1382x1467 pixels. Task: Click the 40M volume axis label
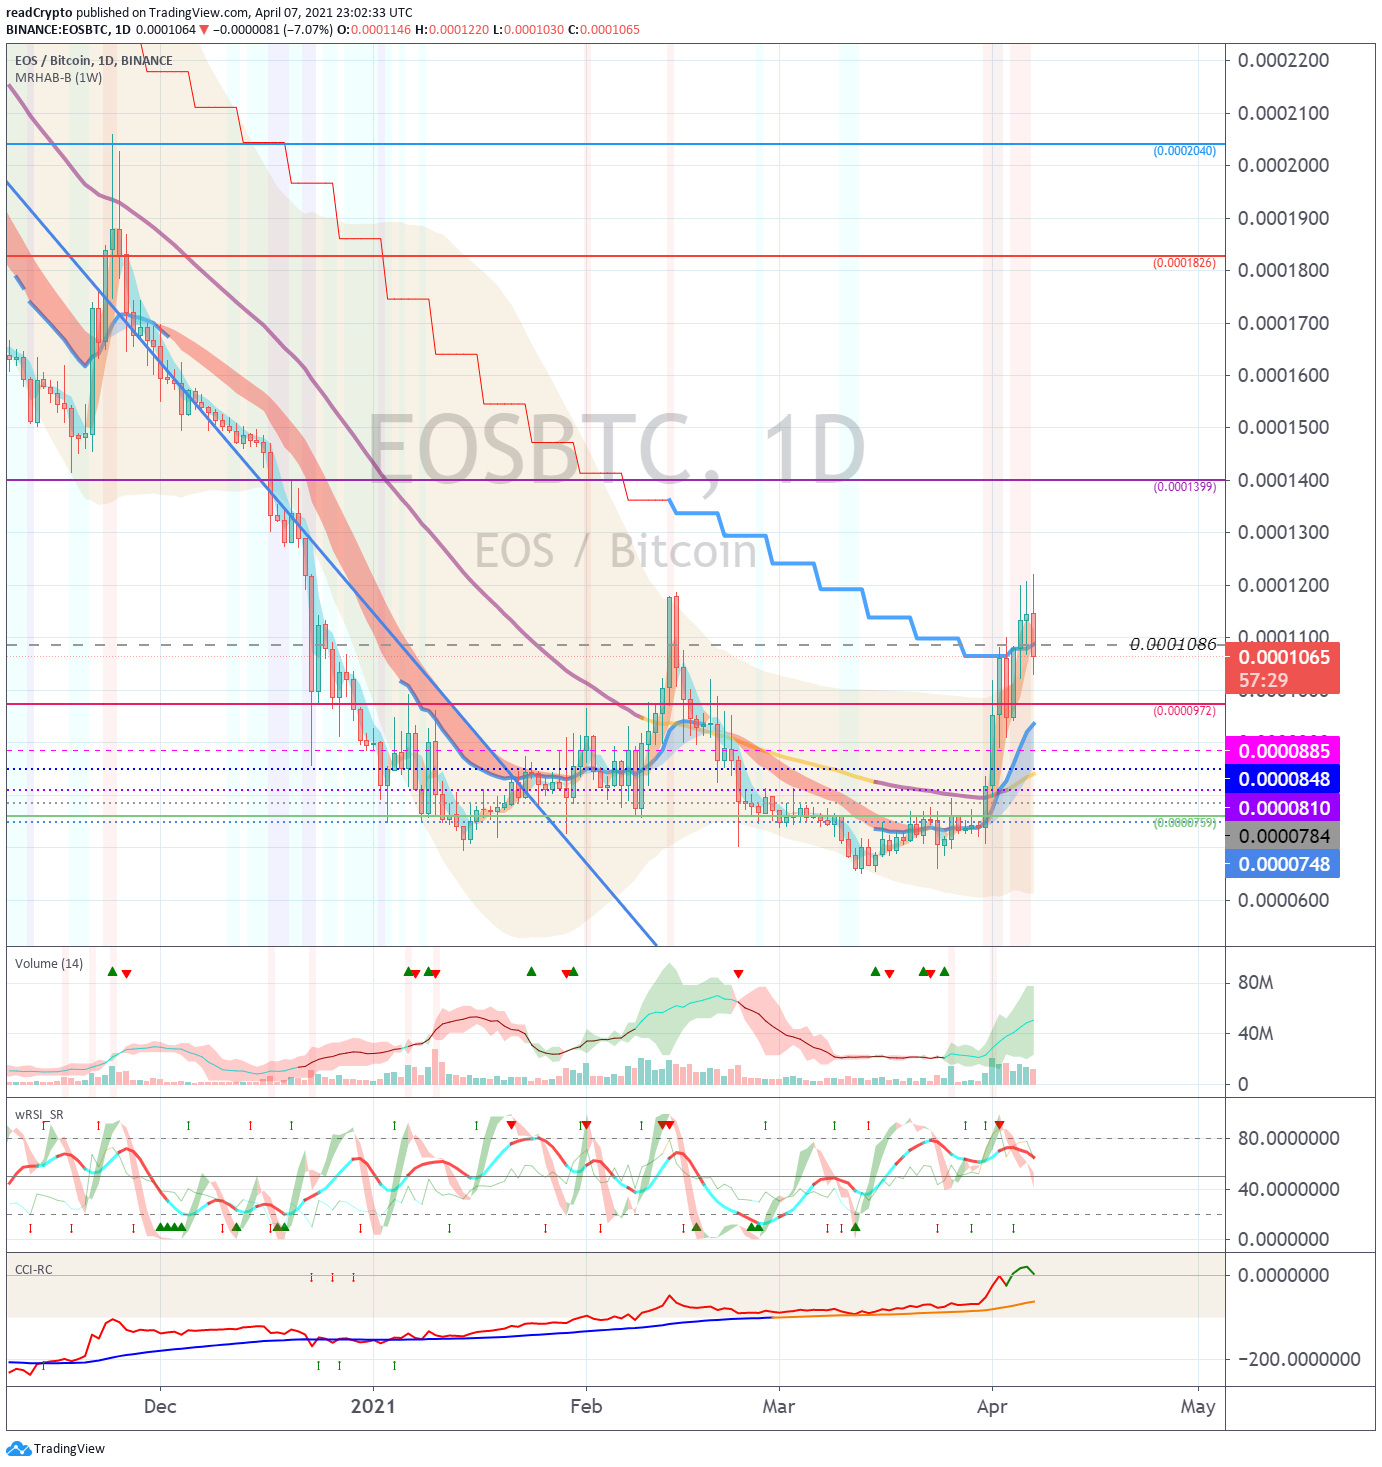coord(1255,1033)
